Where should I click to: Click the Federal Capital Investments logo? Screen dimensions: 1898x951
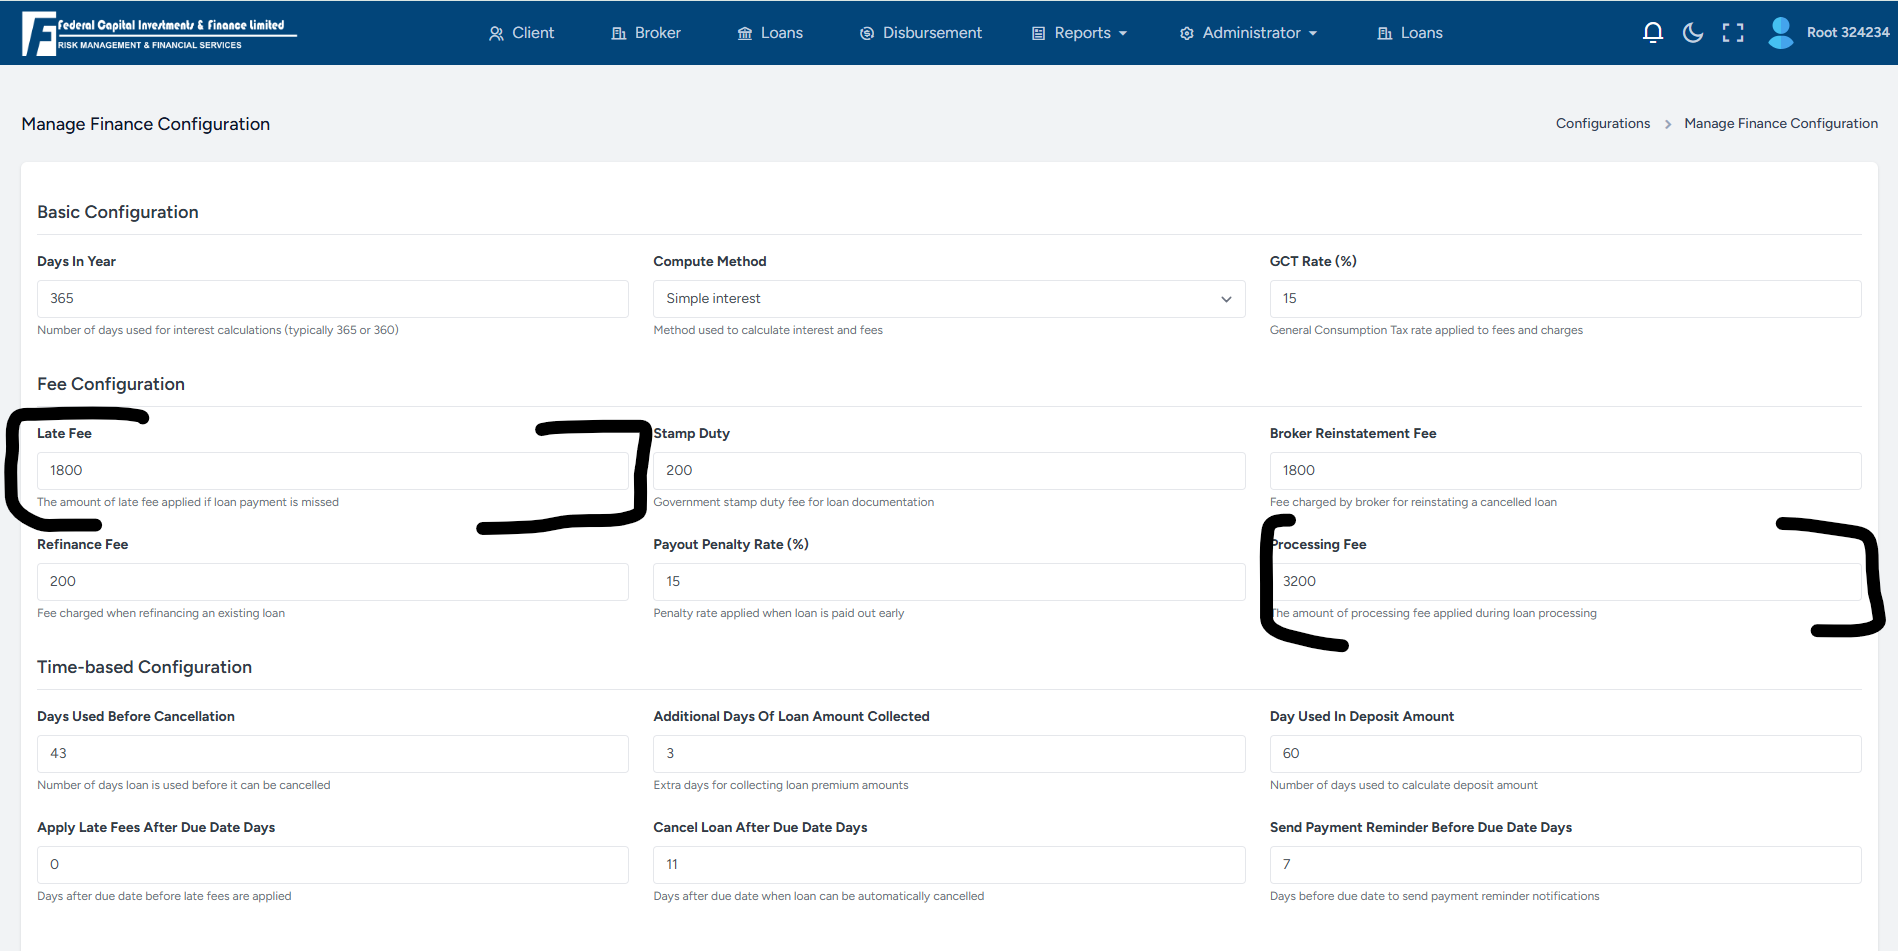tap(159, 33)
